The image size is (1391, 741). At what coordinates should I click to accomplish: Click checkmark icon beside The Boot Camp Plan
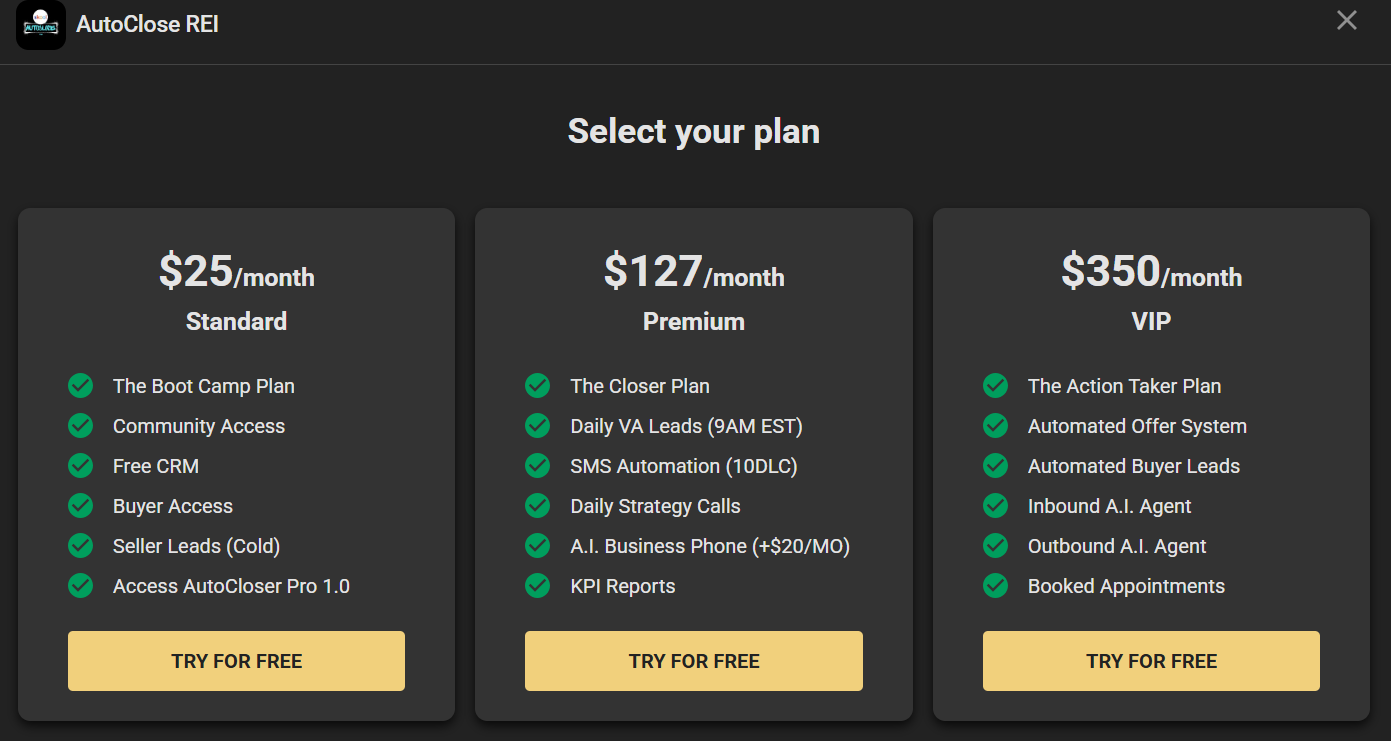tap(81, 386)
